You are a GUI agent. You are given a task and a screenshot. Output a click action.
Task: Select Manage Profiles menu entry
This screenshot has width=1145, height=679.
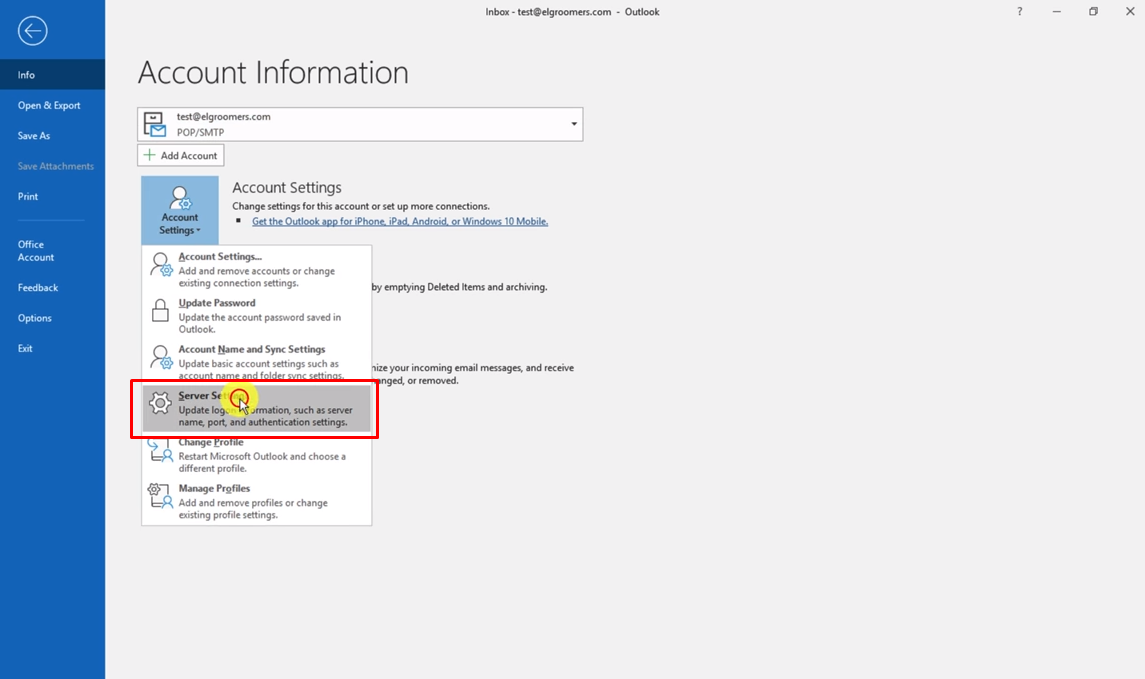click(x=256, y=501)
